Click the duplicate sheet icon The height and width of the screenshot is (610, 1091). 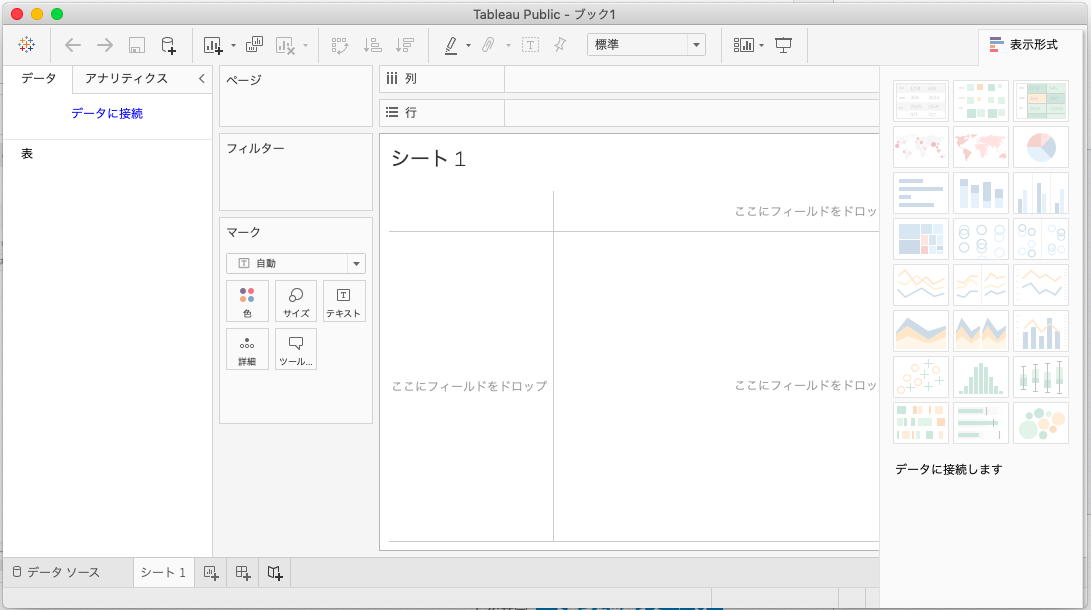pos(254,45)
